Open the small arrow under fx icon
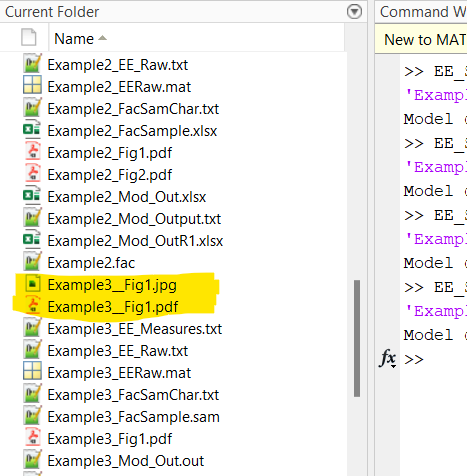This screenshot has width=467, height=476. click(394, 366)
